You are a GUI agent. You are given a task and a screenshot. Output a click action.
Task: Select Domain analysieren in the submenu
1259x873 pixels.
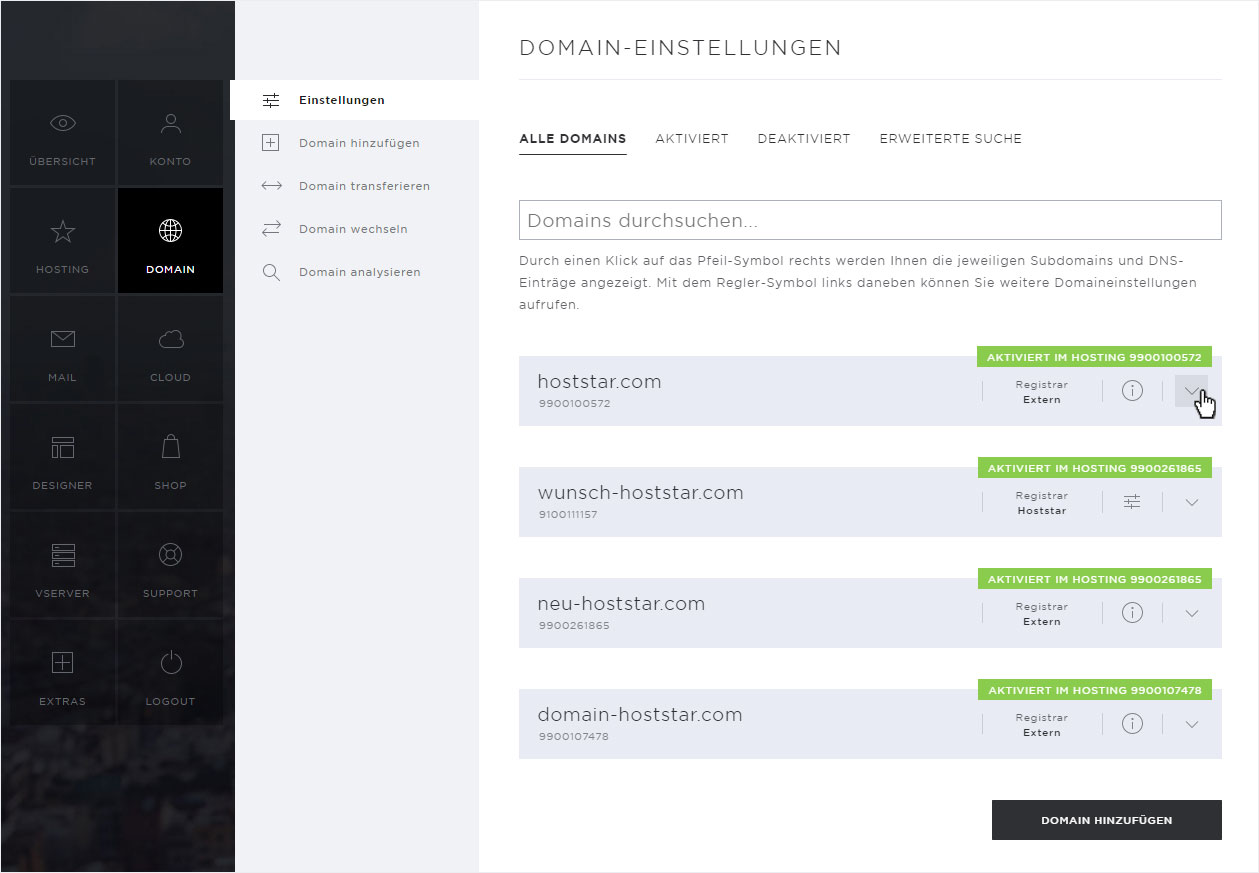[x=360, y=272]
